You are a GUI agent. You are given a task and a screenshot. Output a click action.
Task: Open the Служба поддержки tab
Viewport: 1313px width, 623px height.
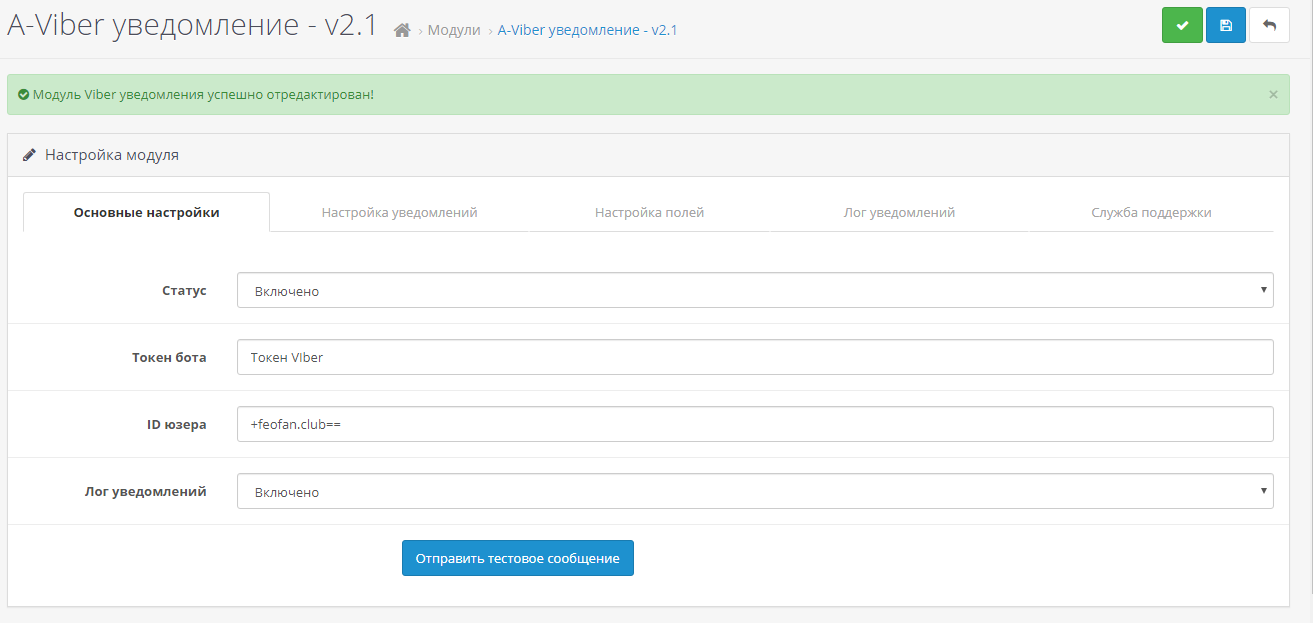tap(1151, 212)
